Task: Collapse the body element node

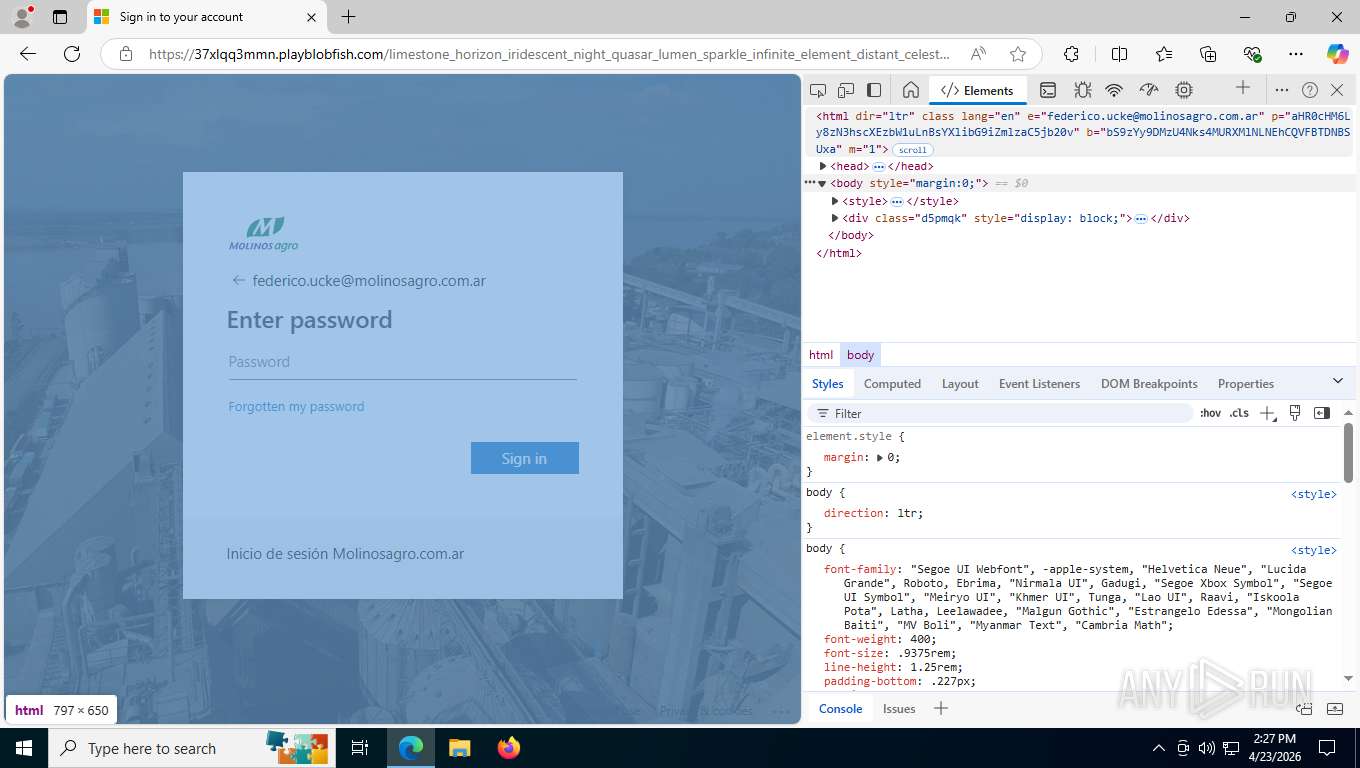Action: pos(822,184)
